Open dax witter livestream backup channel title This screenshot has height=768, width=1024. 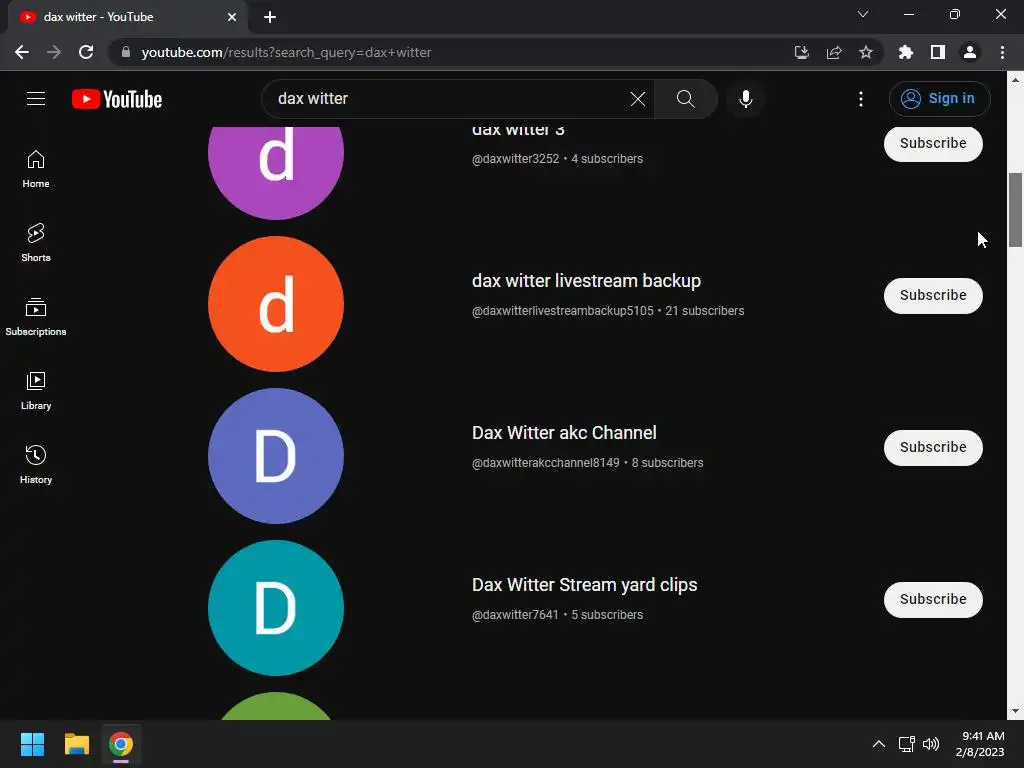pos(586,281)
